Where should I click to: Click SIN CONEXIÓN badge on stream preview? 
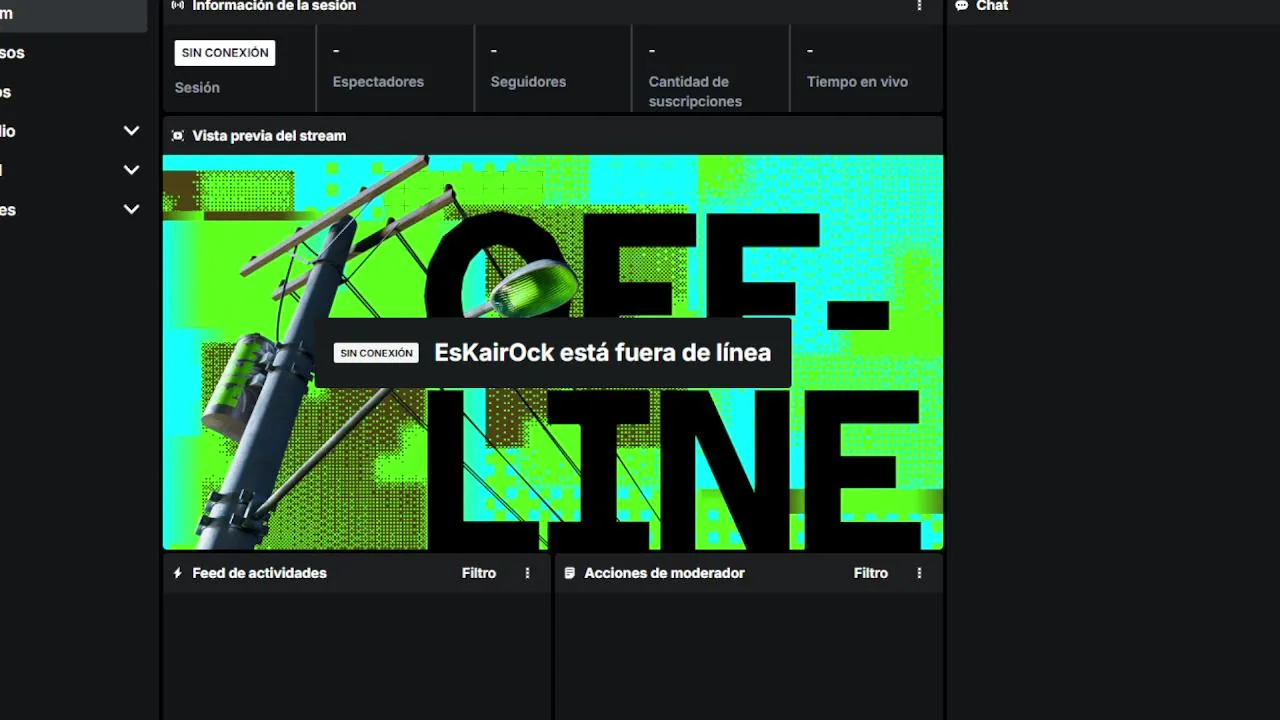click(x=376, y=353)
